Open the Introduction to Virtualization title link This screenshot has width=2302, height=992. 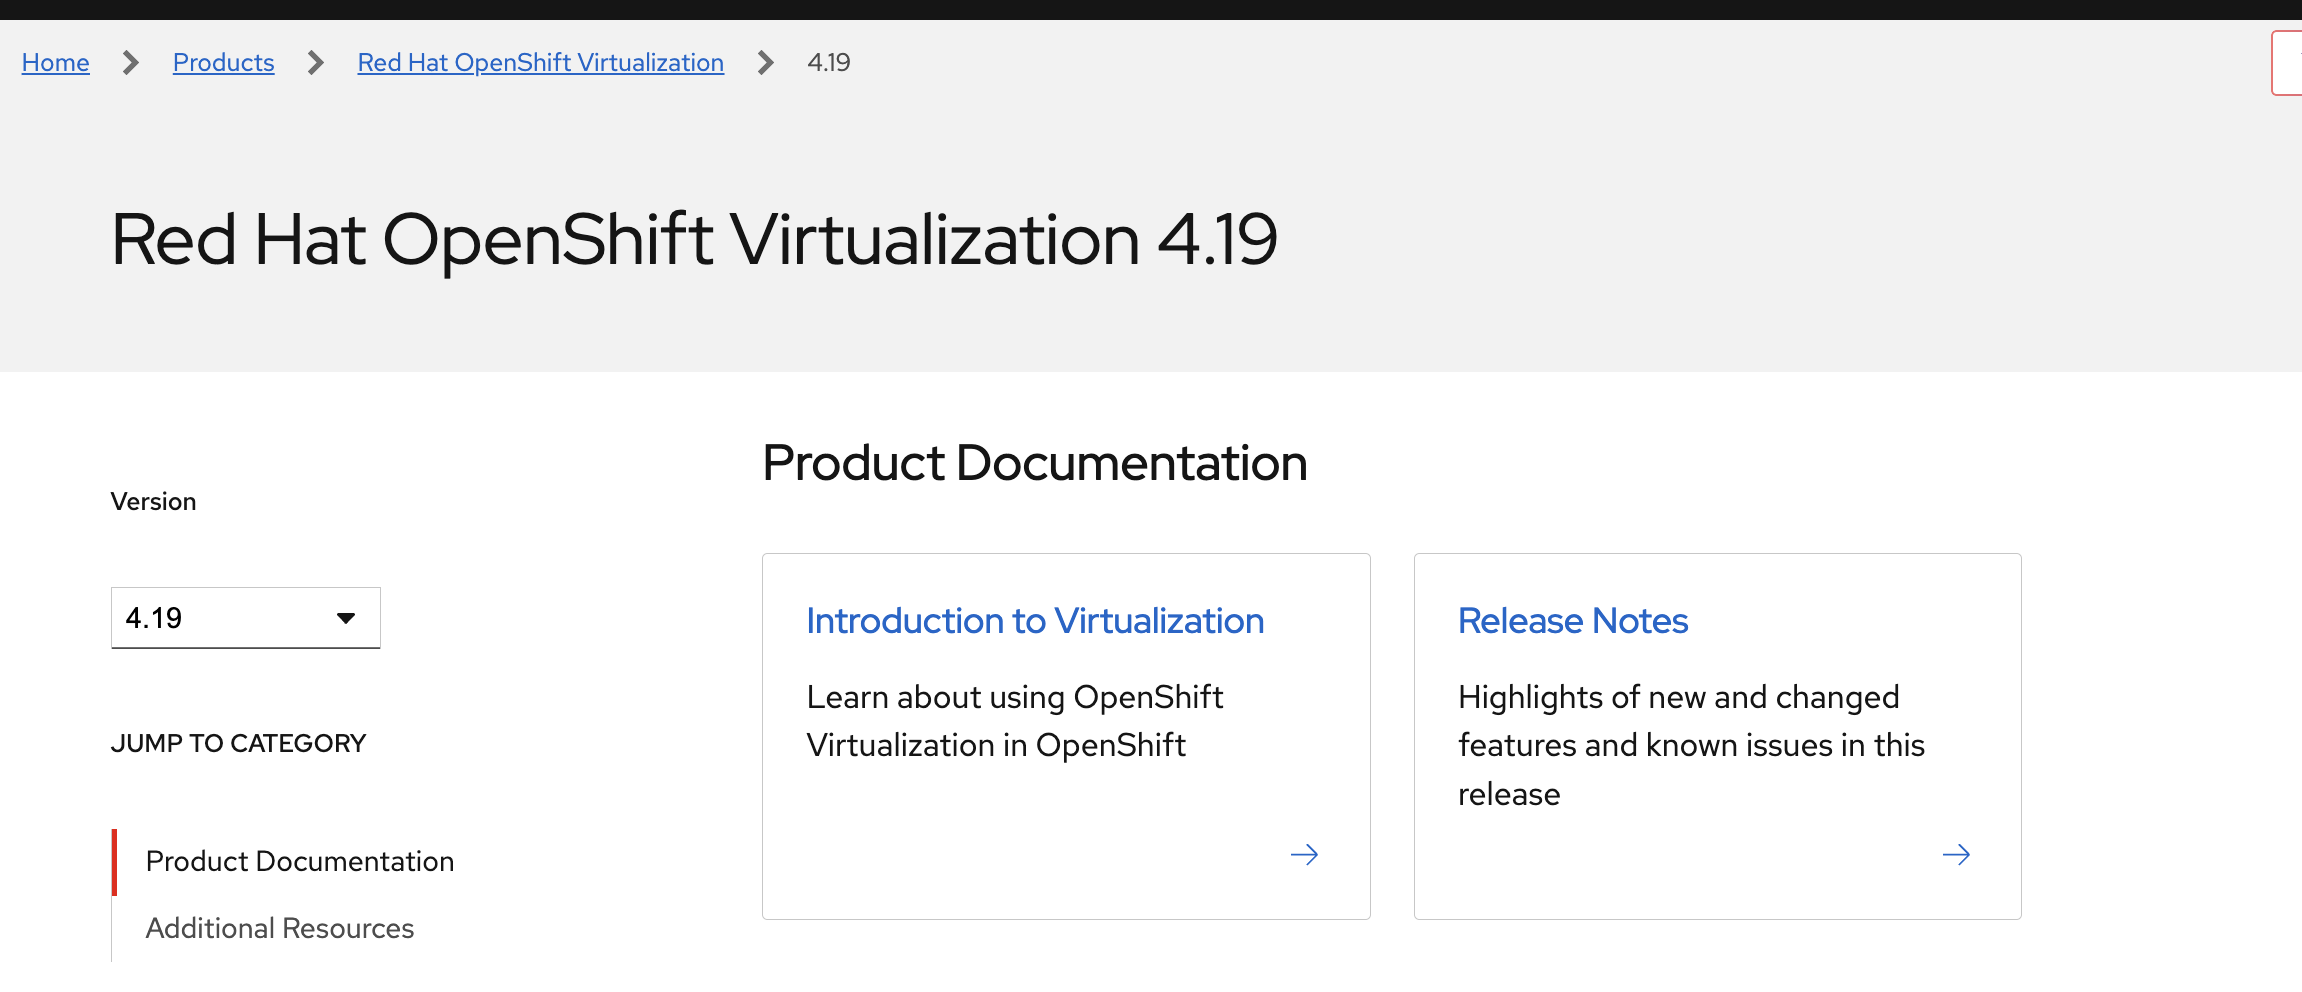(x=1035, y=621)
